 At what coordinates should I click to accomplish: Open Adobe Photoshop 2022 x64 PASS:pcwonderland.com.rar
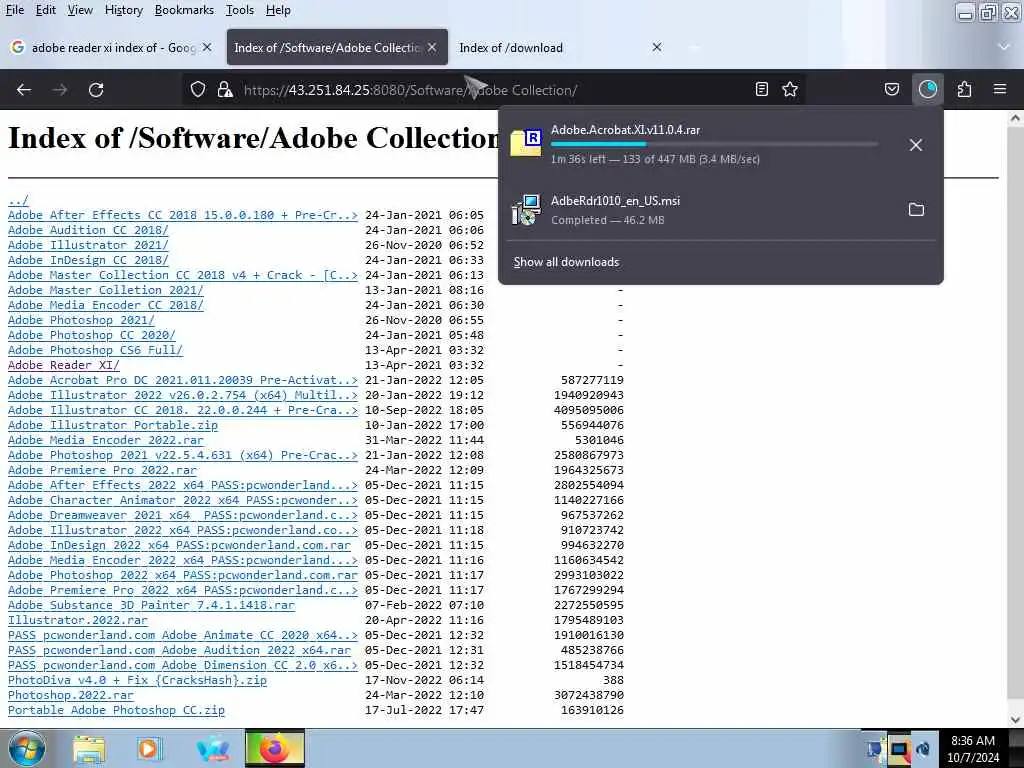pos(183,575)
